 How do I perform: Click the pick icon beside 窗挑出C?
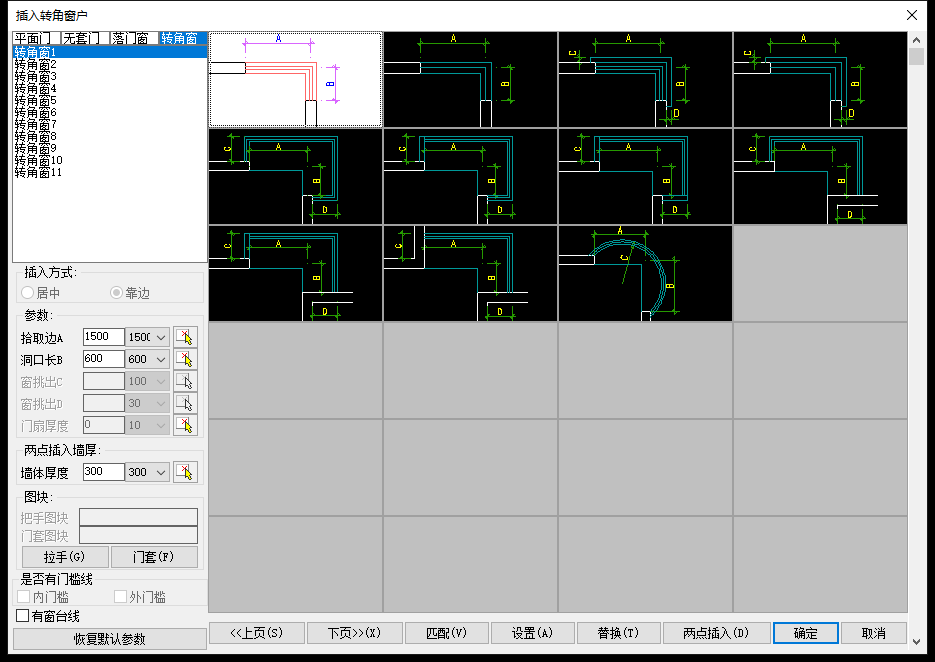coord(185,381)
